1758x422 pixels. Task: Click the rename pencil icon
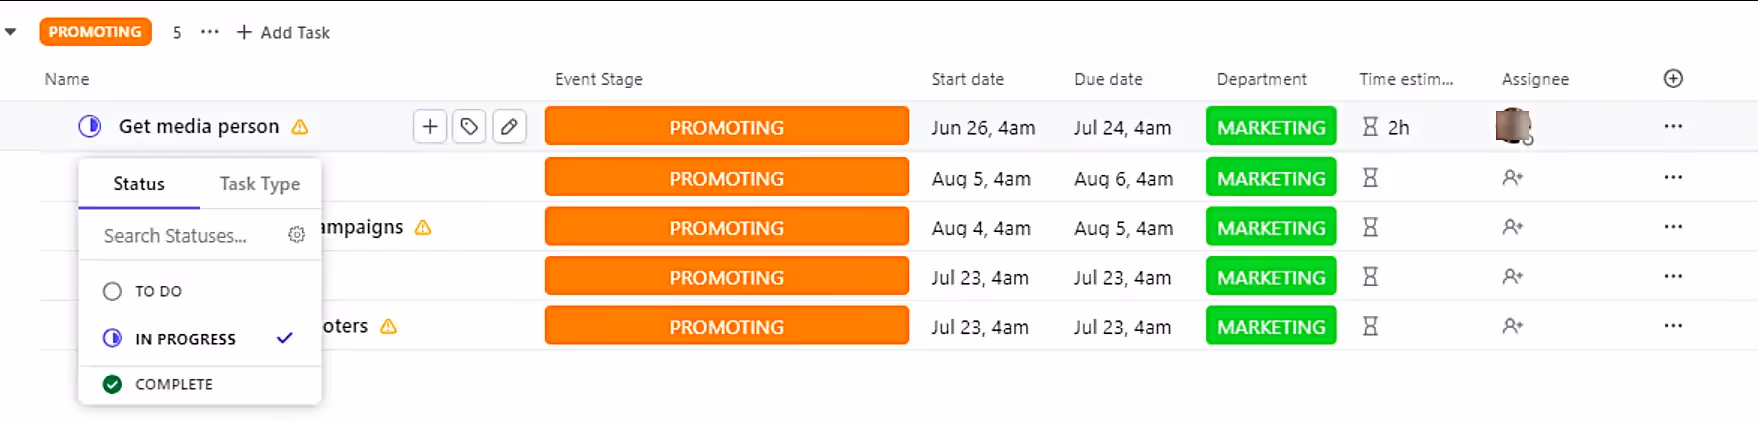click(x=509, y=127)
